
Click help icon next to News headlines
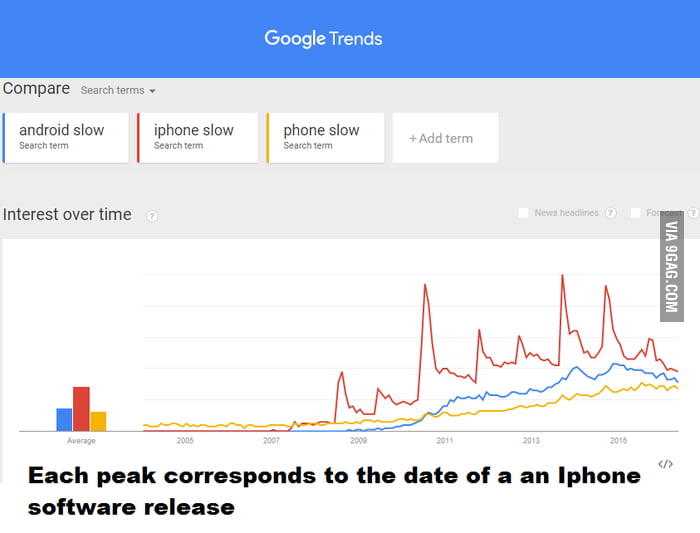(610, 213)
